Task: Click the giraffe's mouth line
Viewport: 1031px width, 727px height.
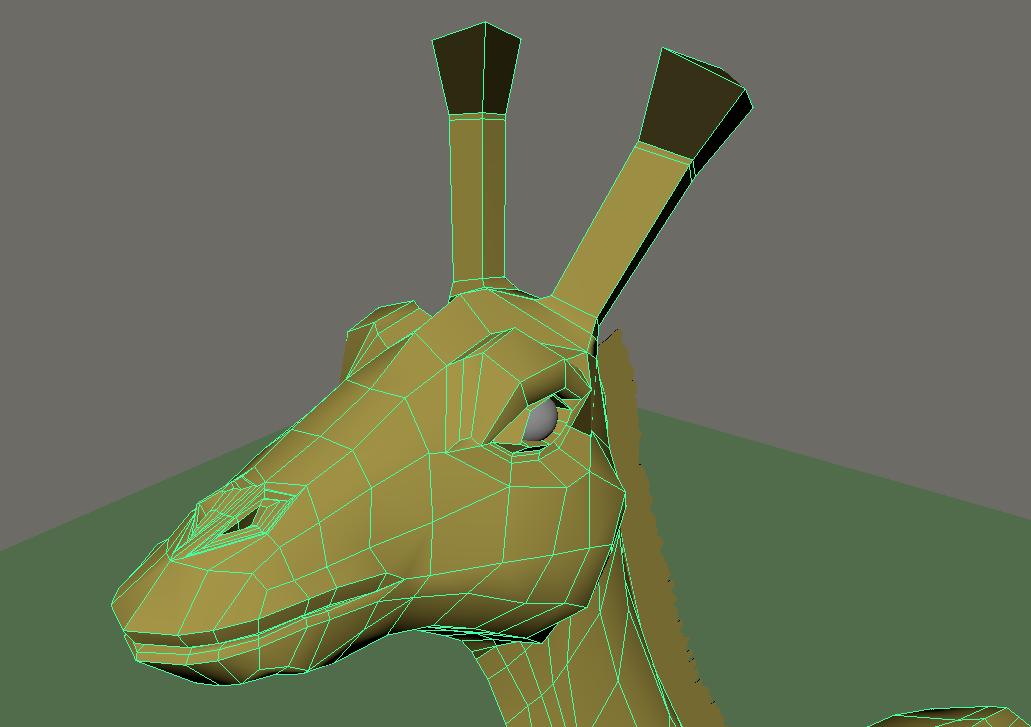Action: pos(300,612)
